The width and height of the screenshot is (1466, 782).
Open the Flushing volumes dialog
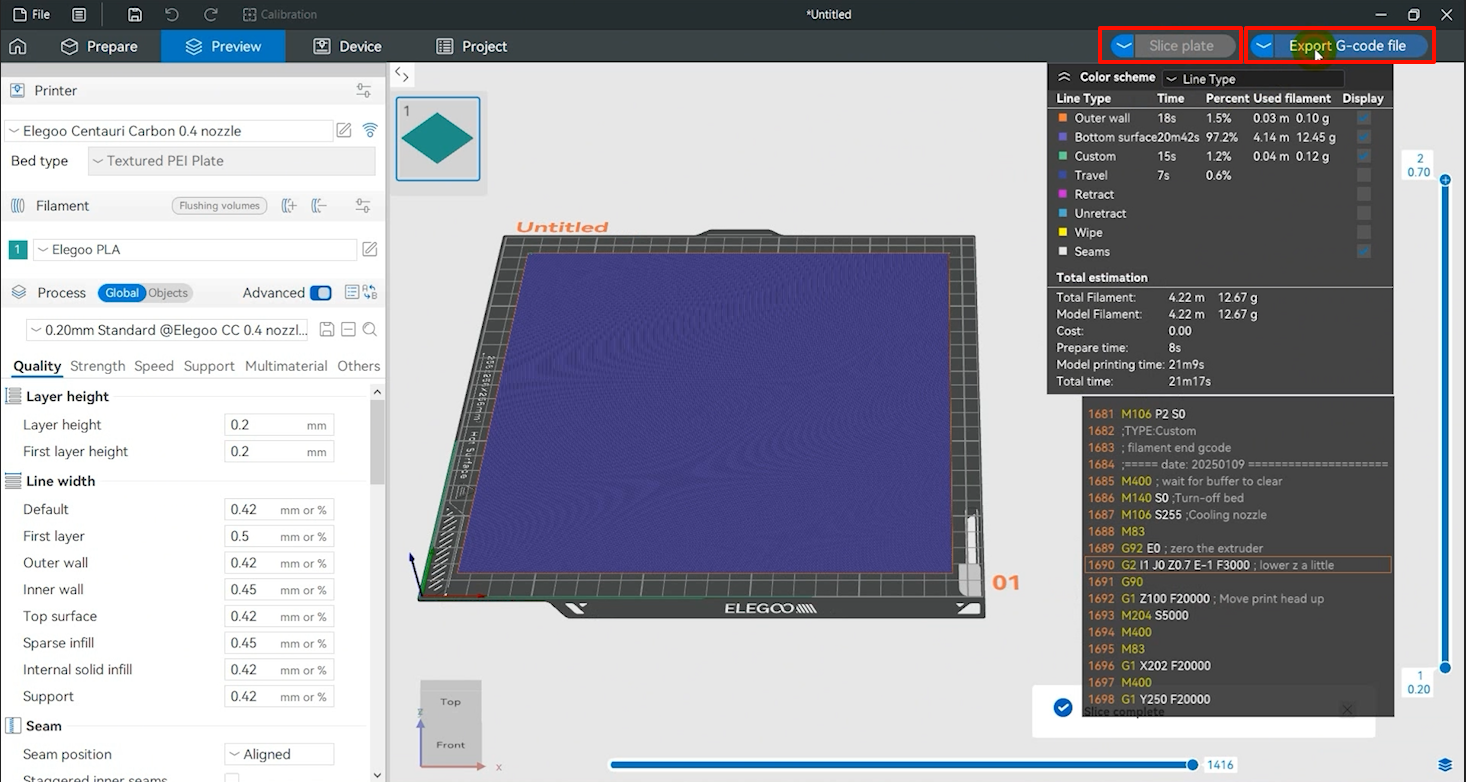click(219, 205)
